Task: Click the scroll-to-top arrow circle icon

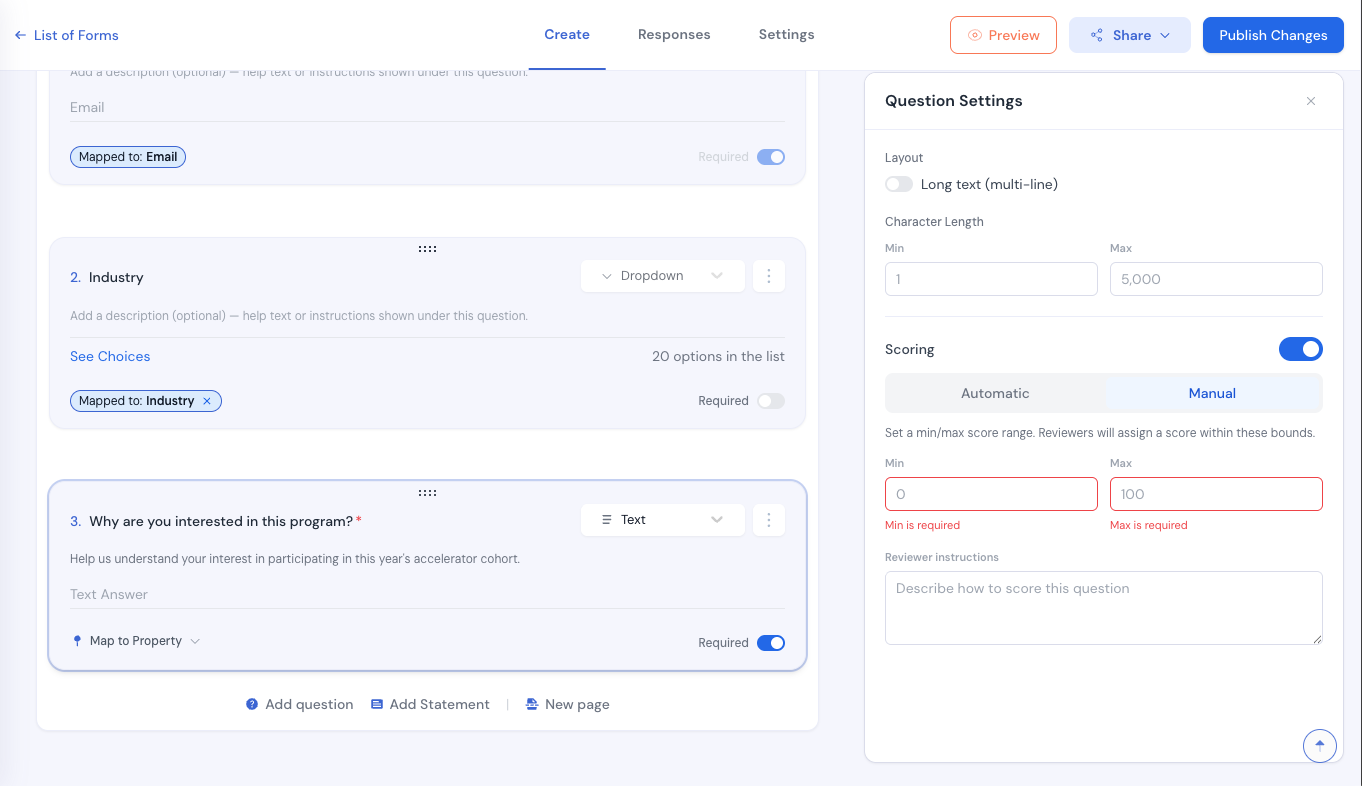Action: tap(1320, 745)
